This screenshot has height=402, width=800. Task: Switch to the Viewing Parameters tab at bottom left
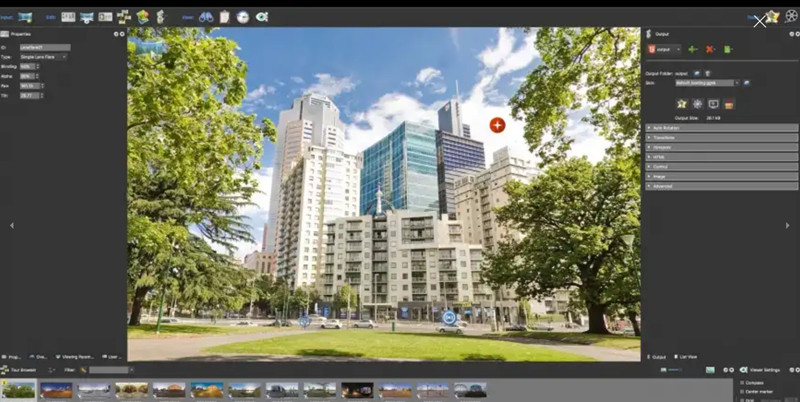click(x=74, y=357)
